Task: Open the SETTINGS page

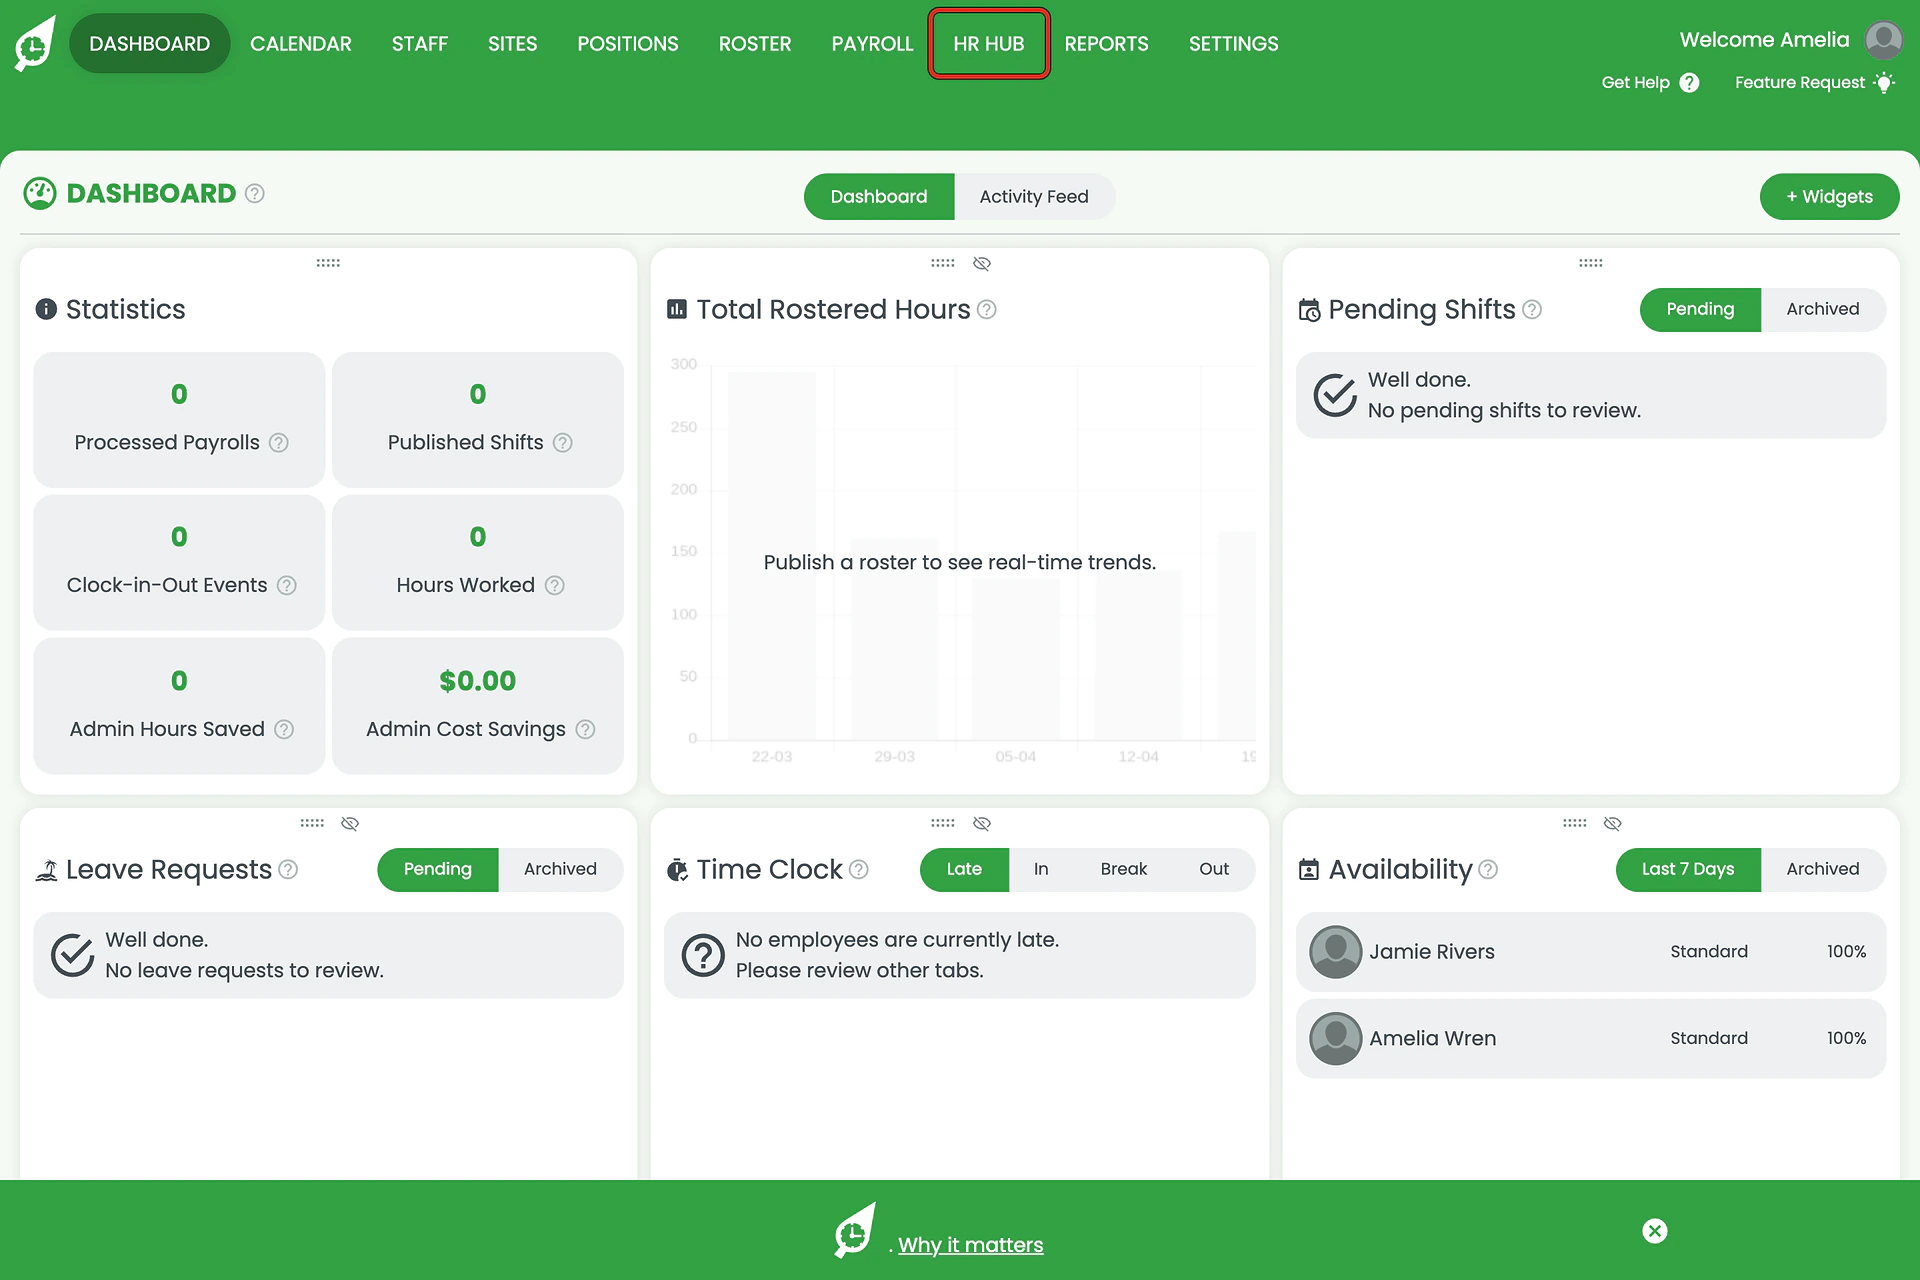Action: pyautogui.click(x=1233, y=43)
